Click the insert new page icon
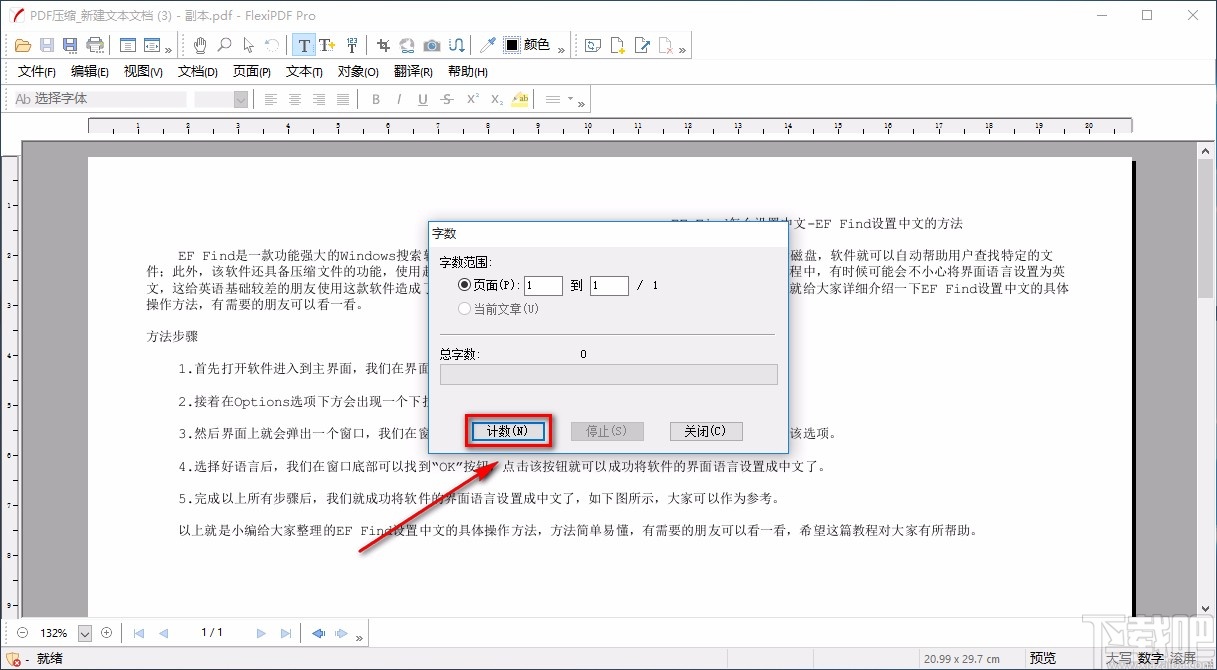This screenshot has height=670, width=1217. (619, 45)
